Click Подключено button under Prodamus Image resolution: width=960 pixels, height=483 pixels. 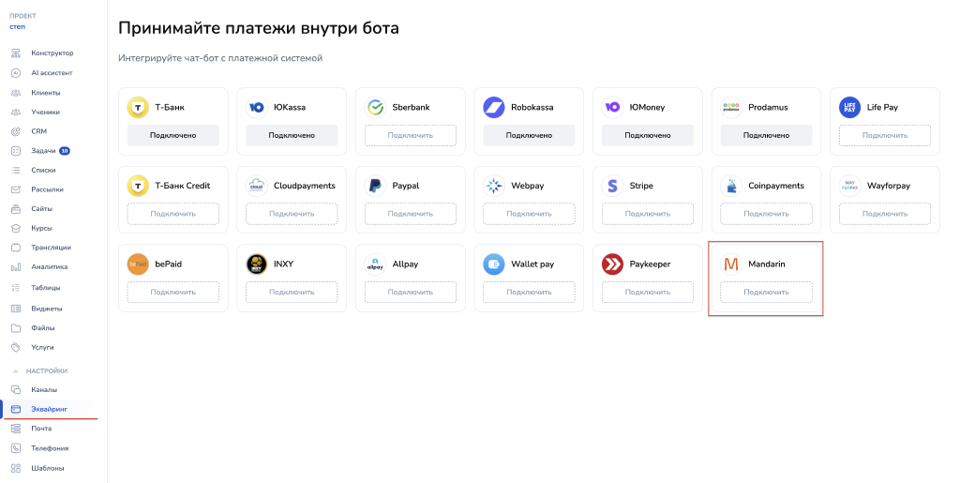[x=766, y=135]
